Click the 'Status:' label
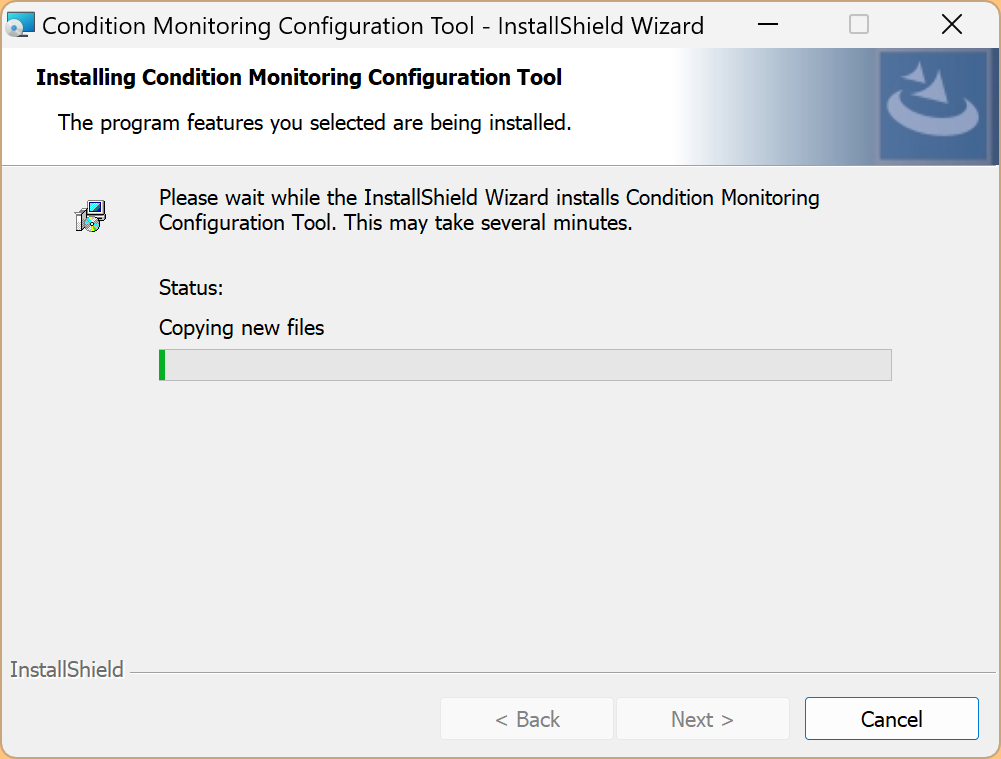The image size is (1001, 759). pos(191,288)
